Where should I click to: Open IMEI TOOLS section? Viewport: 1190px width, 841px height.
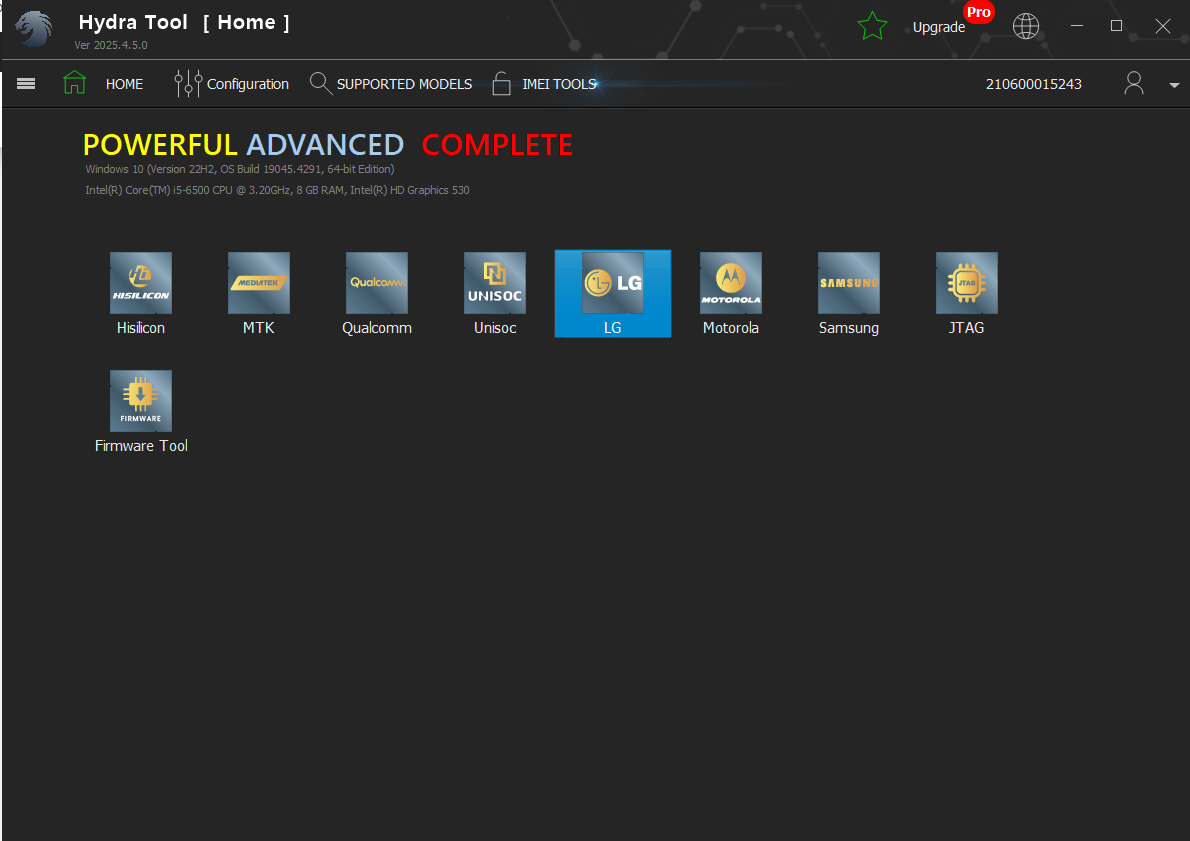(545, 84)
